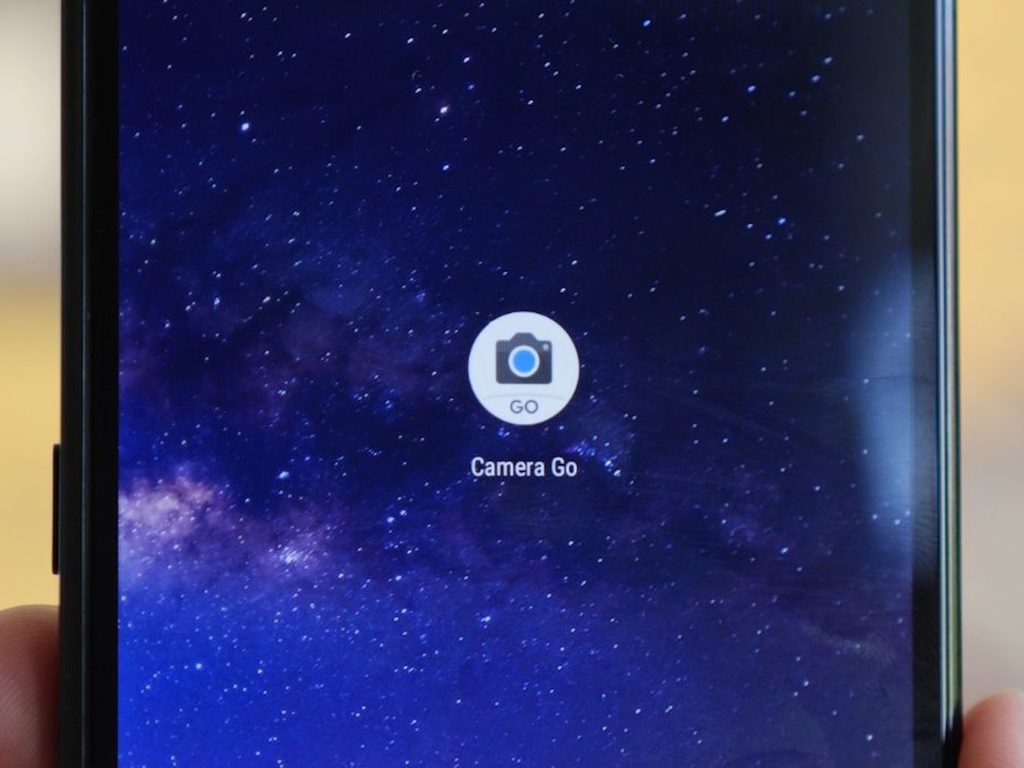1024x768 pixels.
Task: Tap the GO badge on the camera icon
Action: [x=524, y=407]
